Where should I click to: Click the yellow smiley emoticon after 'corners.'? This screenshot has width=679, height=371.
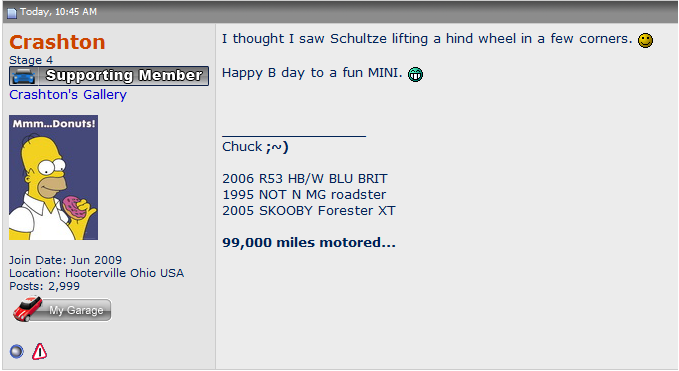[645, 40]
